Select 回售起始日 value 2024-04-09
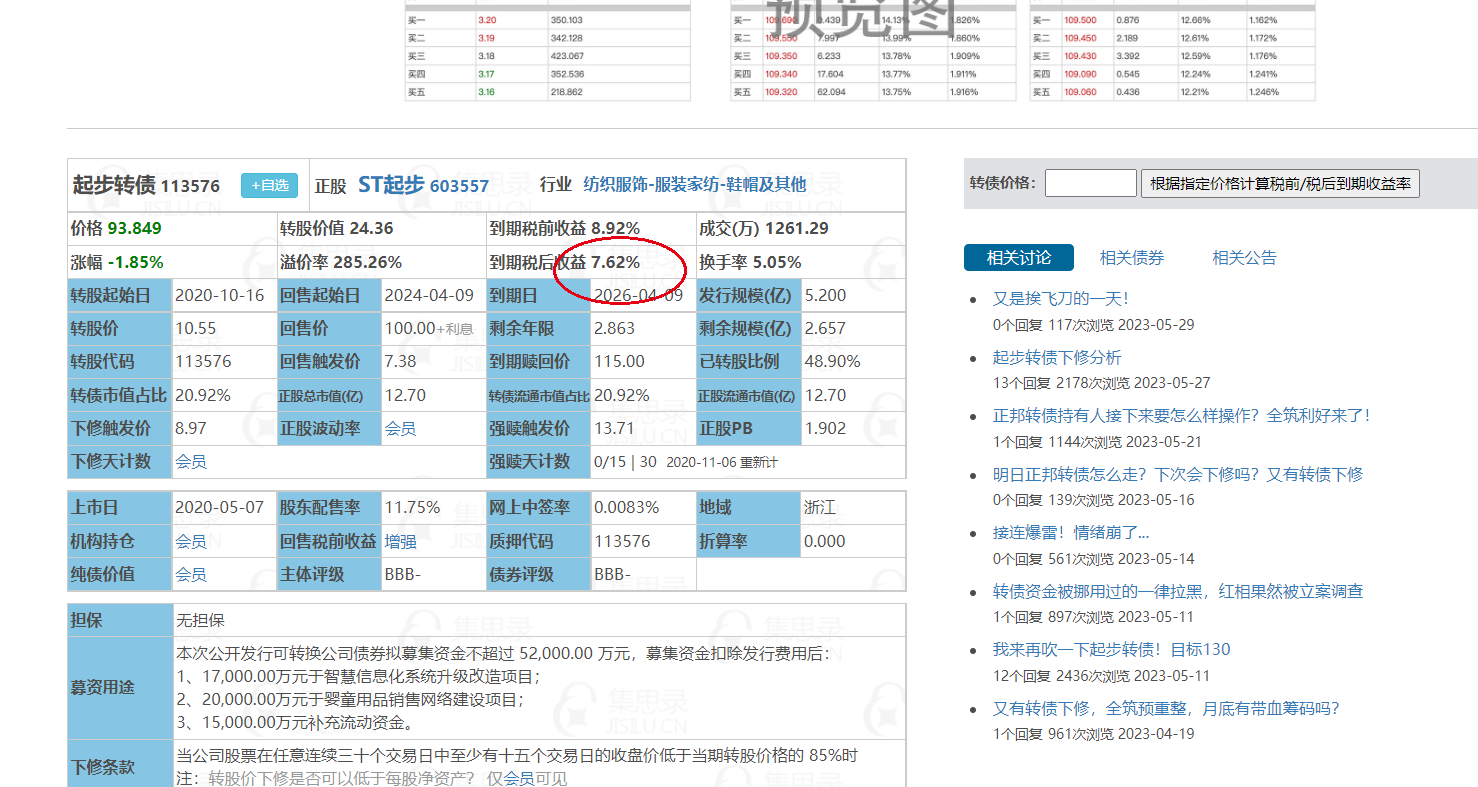Viewport: 1478px width, 787px height. tap(430, 295)
